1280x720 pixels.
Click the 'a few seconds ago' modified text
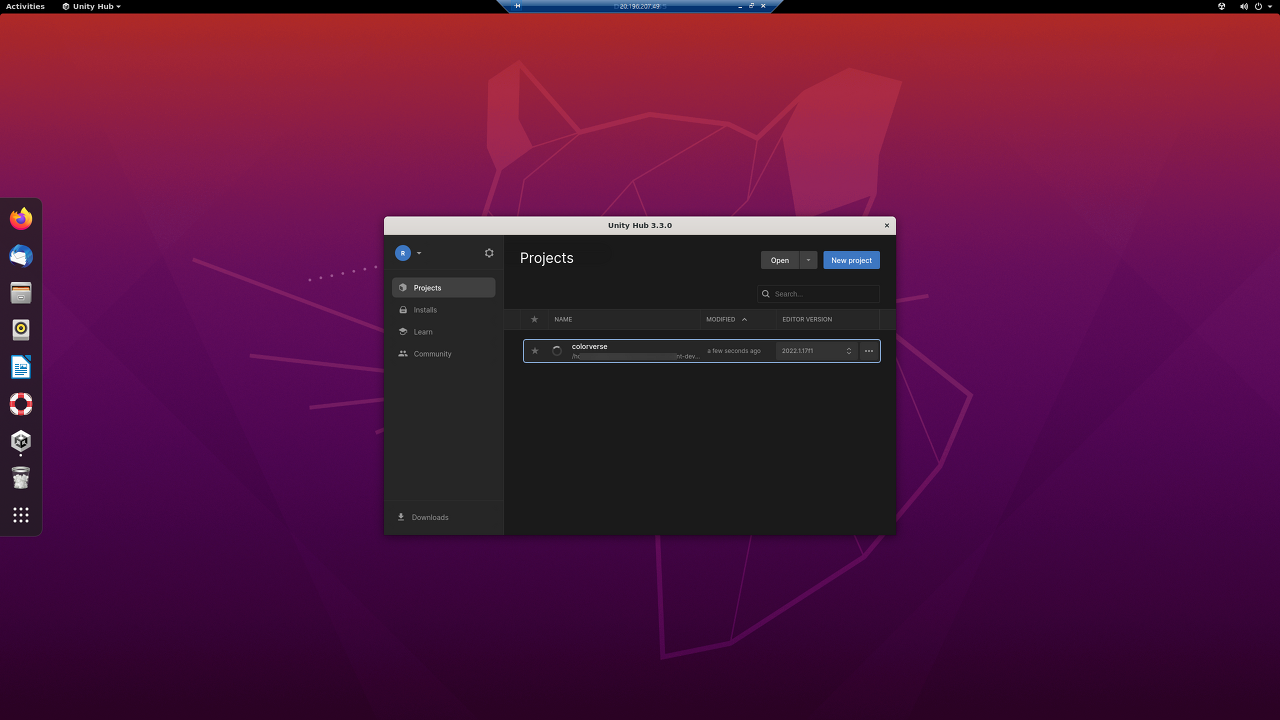click(x=734, y=351)
